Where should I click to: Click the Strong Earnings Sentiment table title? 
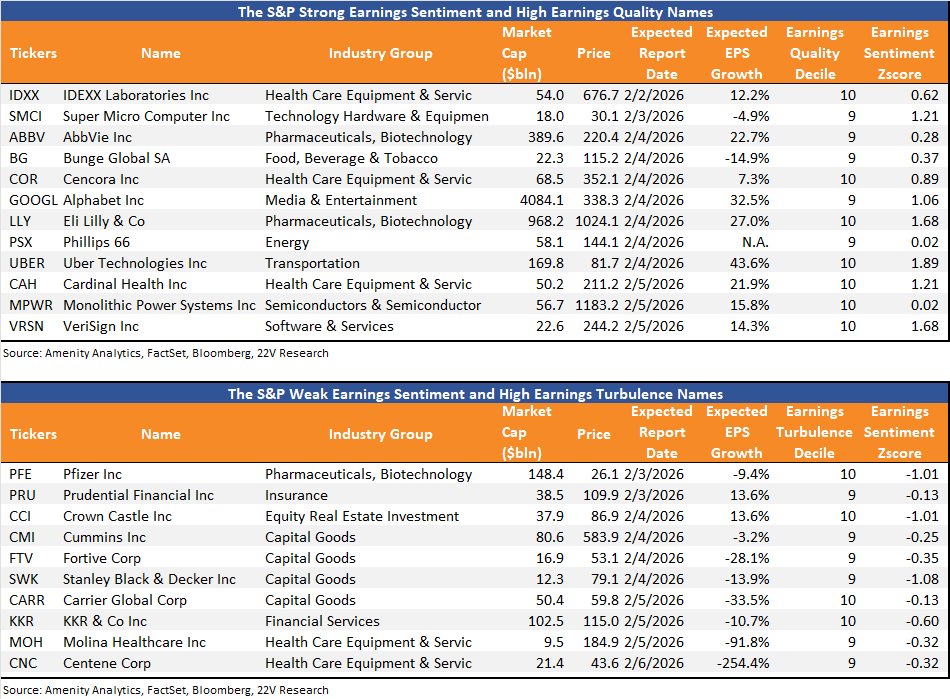(x=475, y=12)
